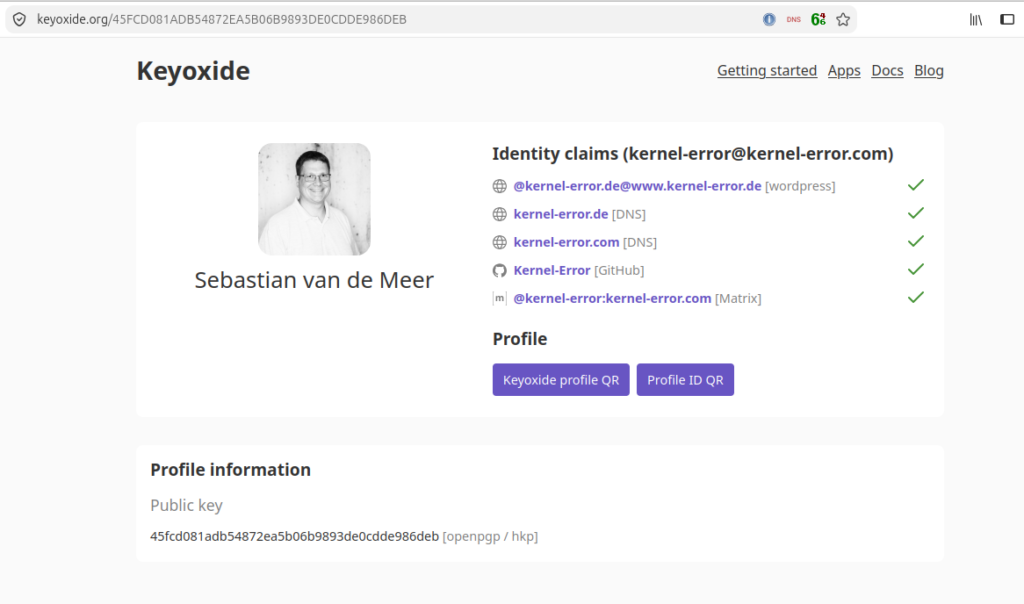
Task: Click the Matrix logo icon
Action: pos(500,298)
